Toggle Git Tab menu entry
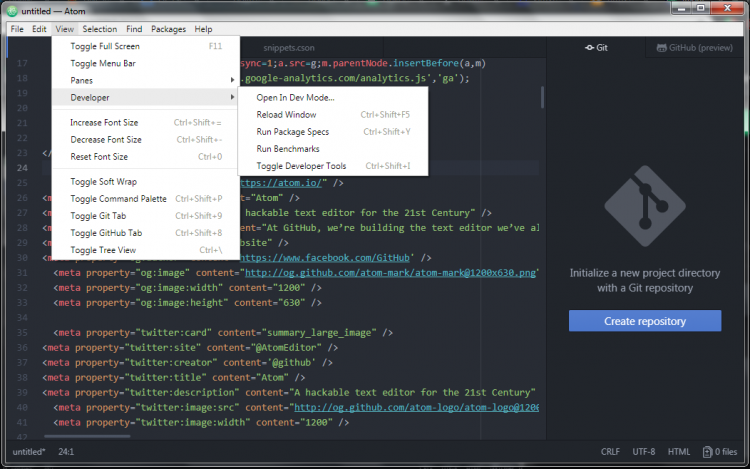 pyautogui.click(x=145, y=216)
